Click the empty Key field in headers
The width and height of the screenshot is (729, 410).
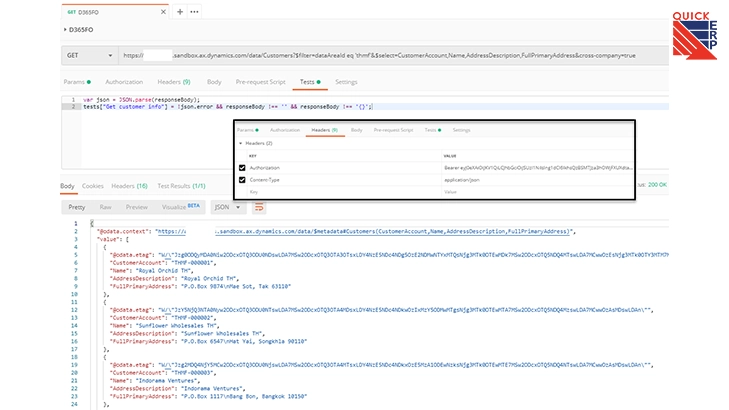coord(344,192)
